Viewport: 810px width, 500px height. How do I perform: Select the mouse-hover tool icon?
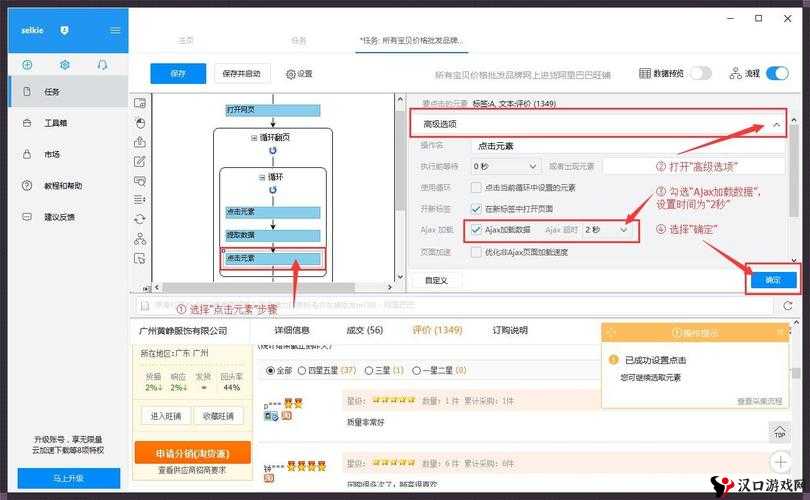[139, 258]
